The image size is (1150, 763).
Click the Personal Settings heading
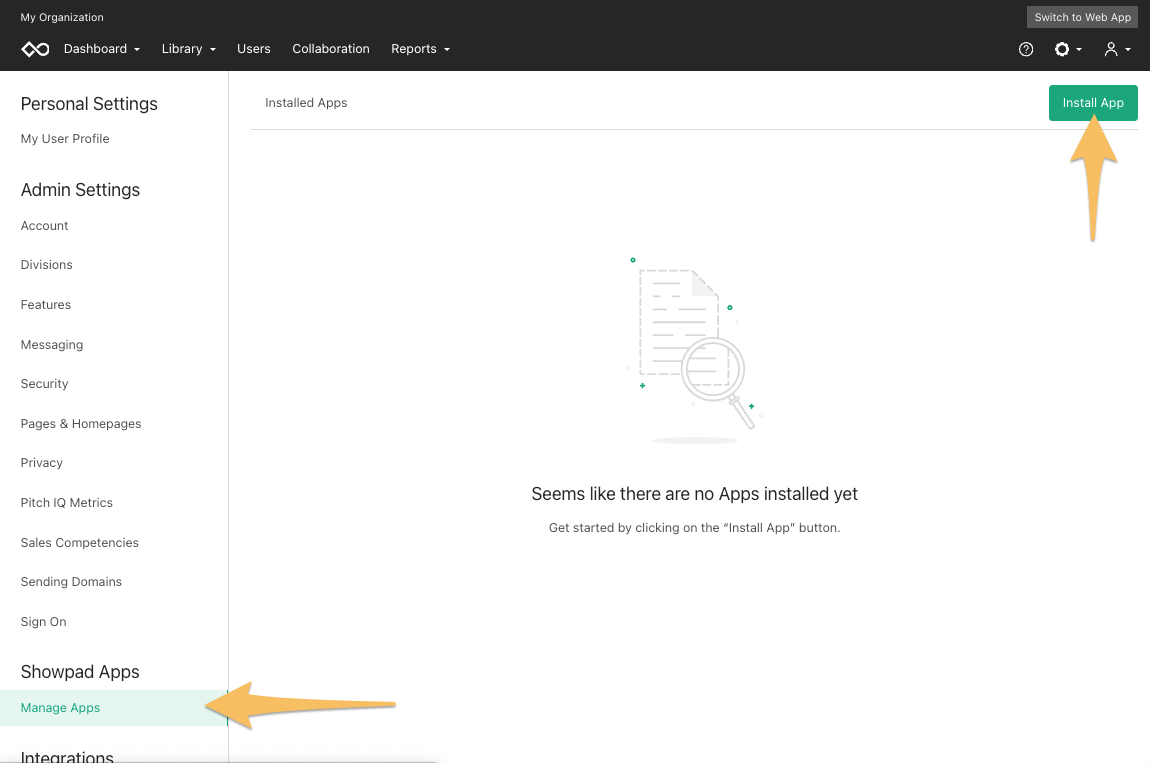coord(89,104)
